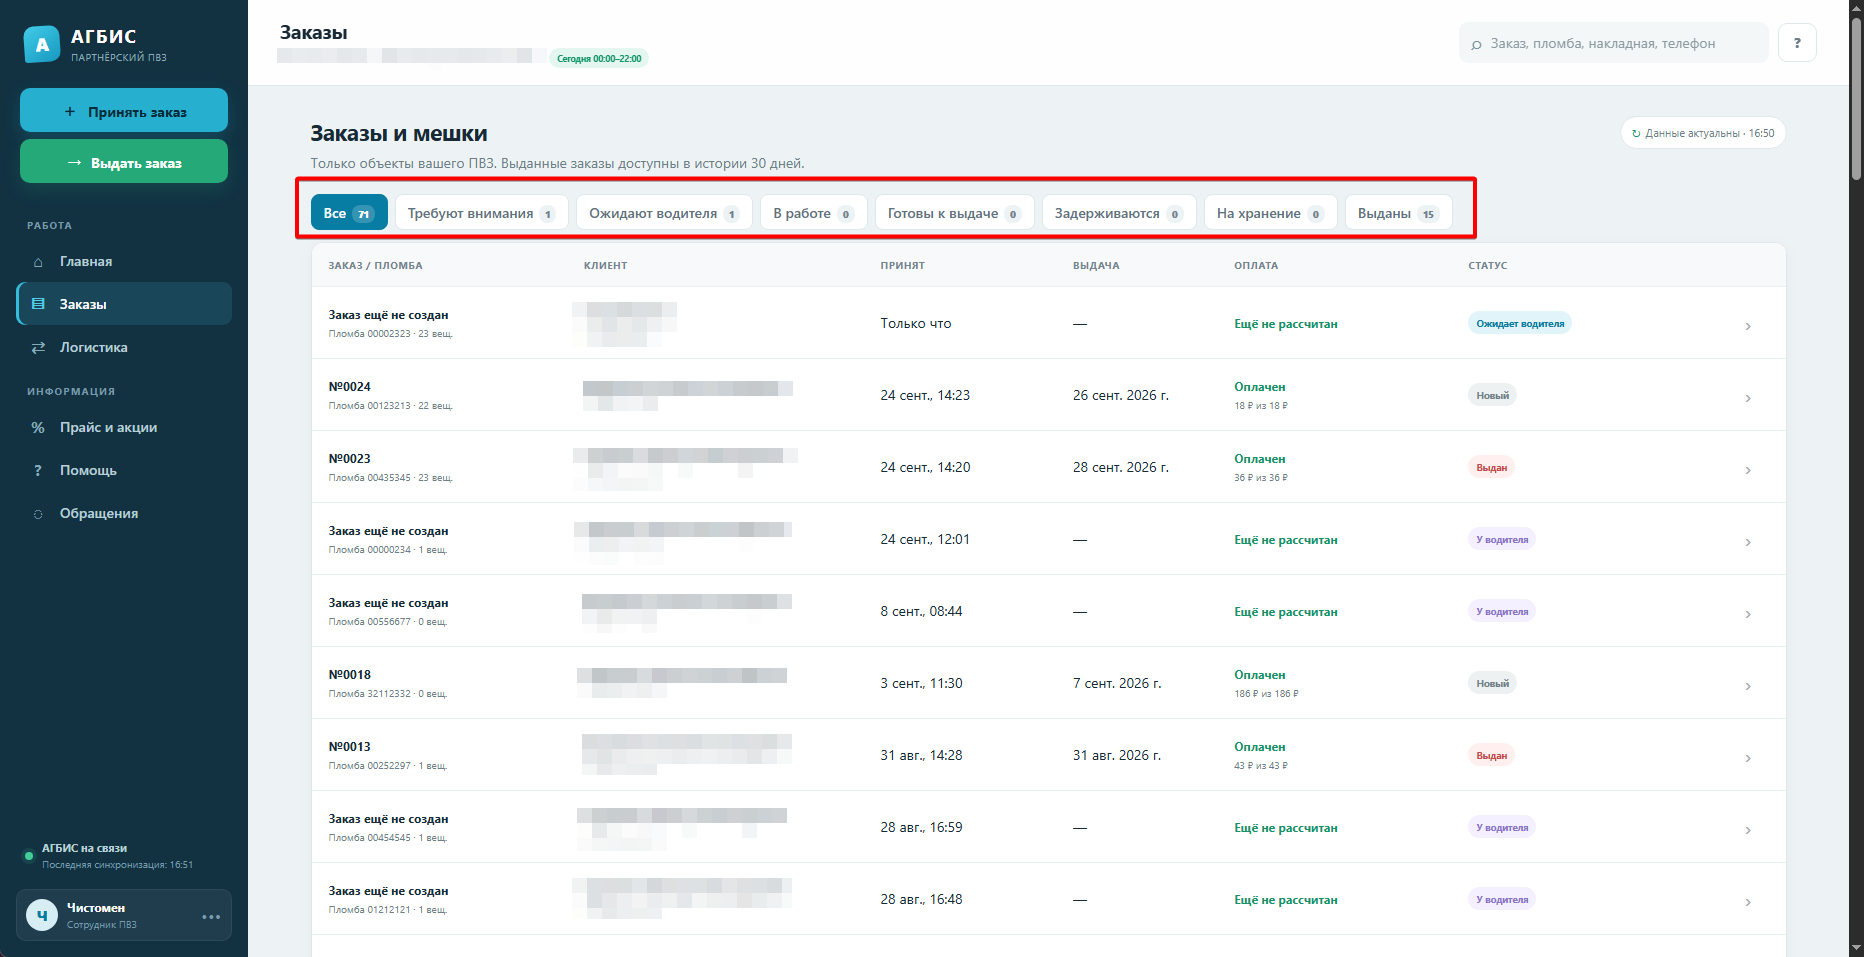The image size is (1864, 957).
Task: Click the АГБИС logo icon
Action: (x=42, y=44)
